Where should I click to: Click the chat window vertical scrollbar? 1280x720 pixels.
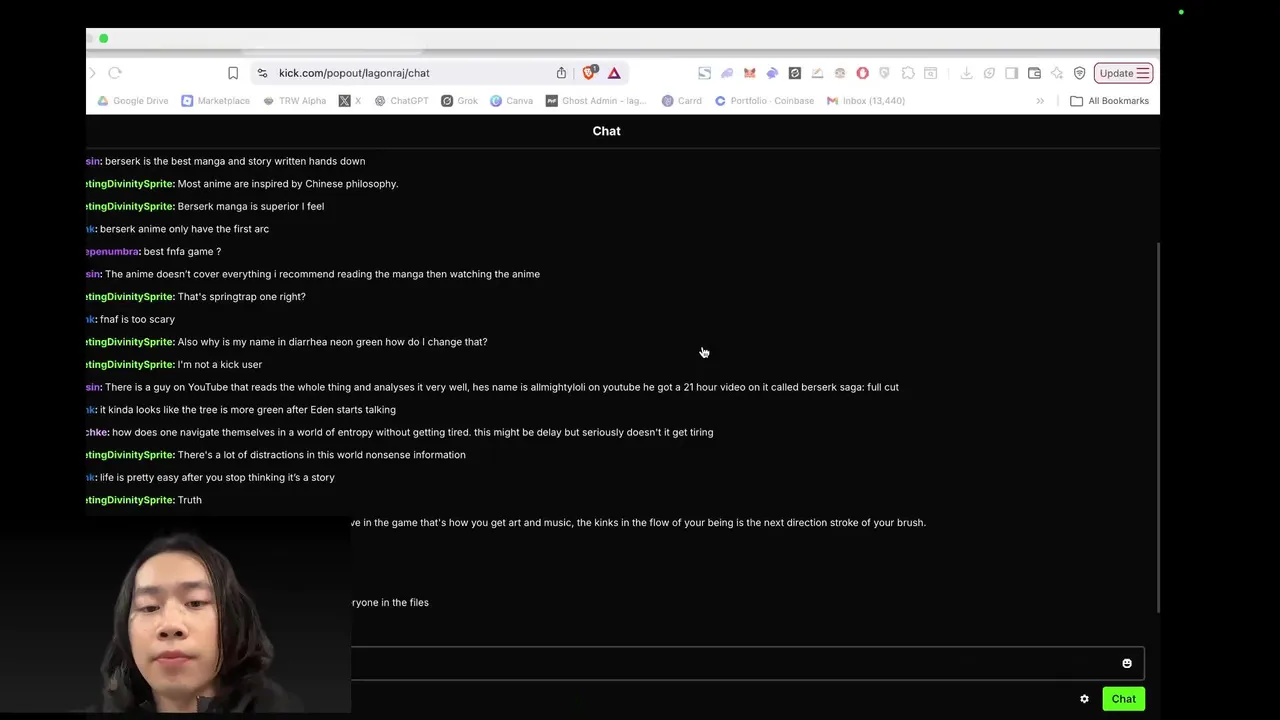tap(1157, 428)
